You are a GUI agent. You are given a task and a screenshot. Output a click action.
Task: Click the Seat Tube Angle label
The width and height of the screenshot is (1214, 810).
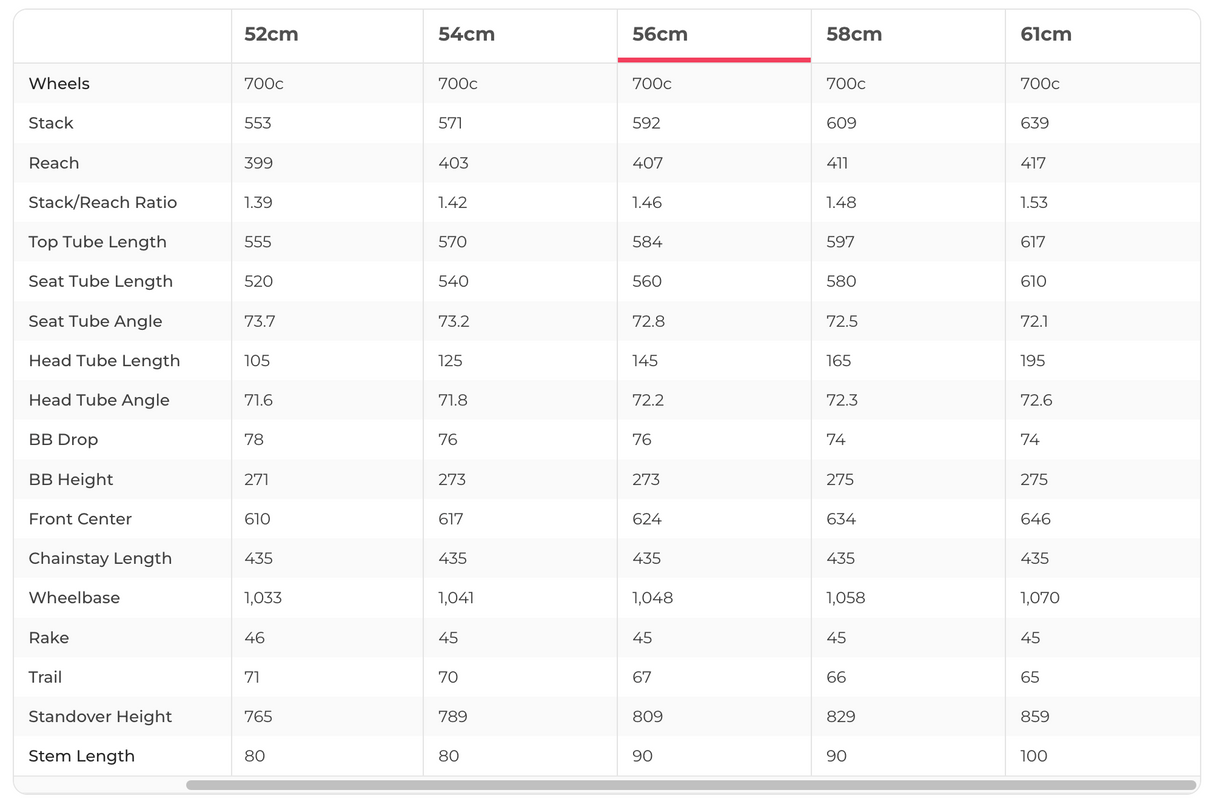point(95,321)
